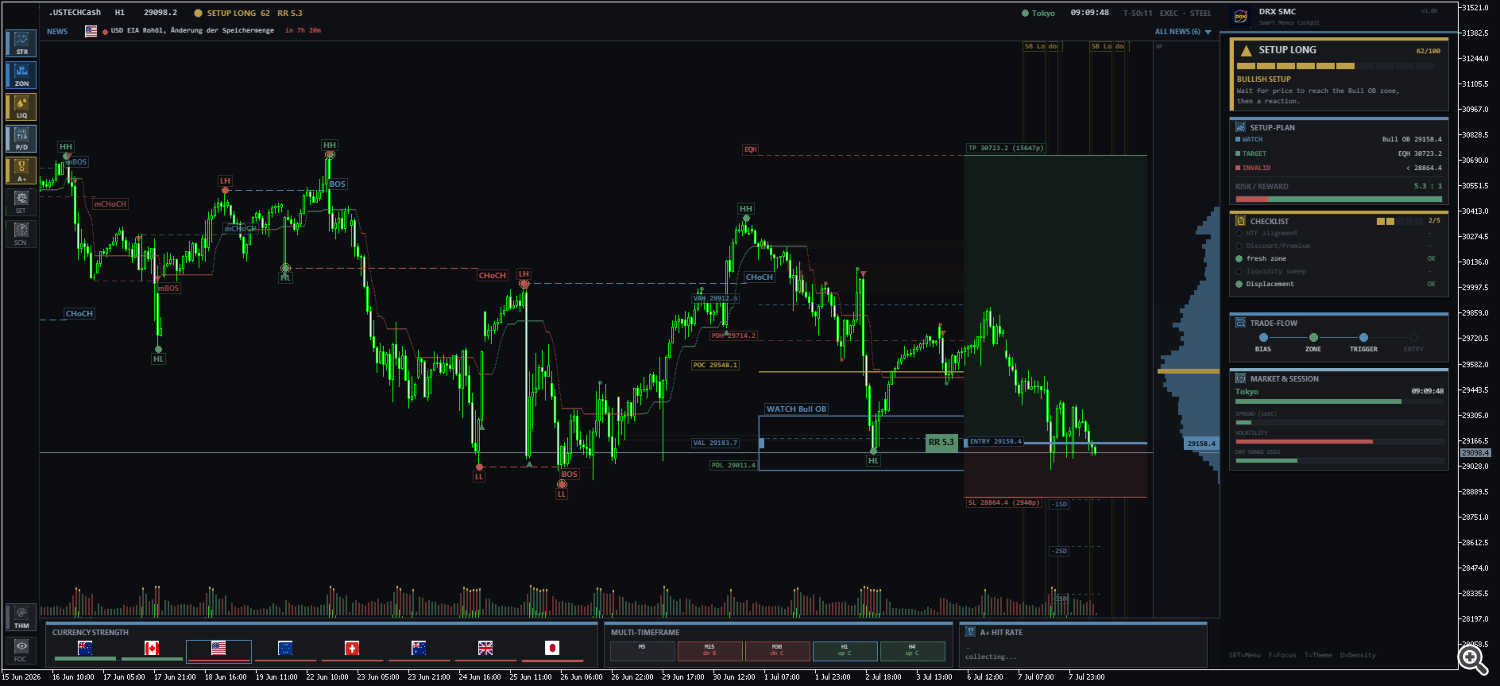
Task: Click the RR 5.3 badge on chart
Action: click(941, 442)
